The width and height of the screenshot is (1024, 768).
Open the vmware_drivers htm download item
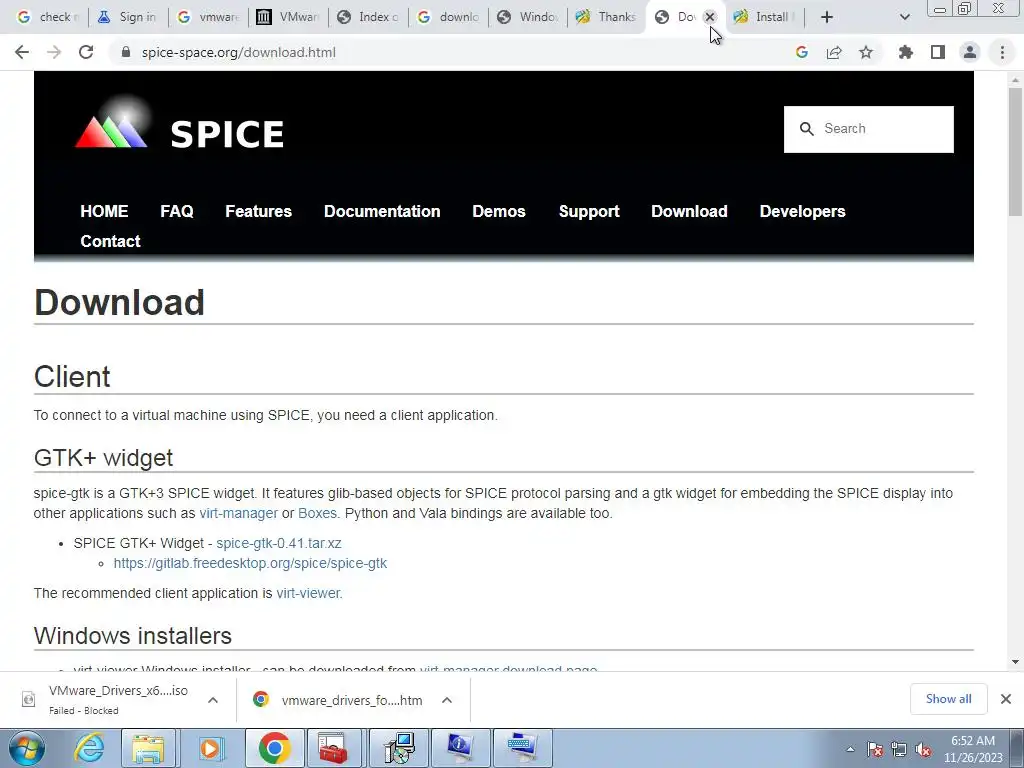(x=338, y=700)
